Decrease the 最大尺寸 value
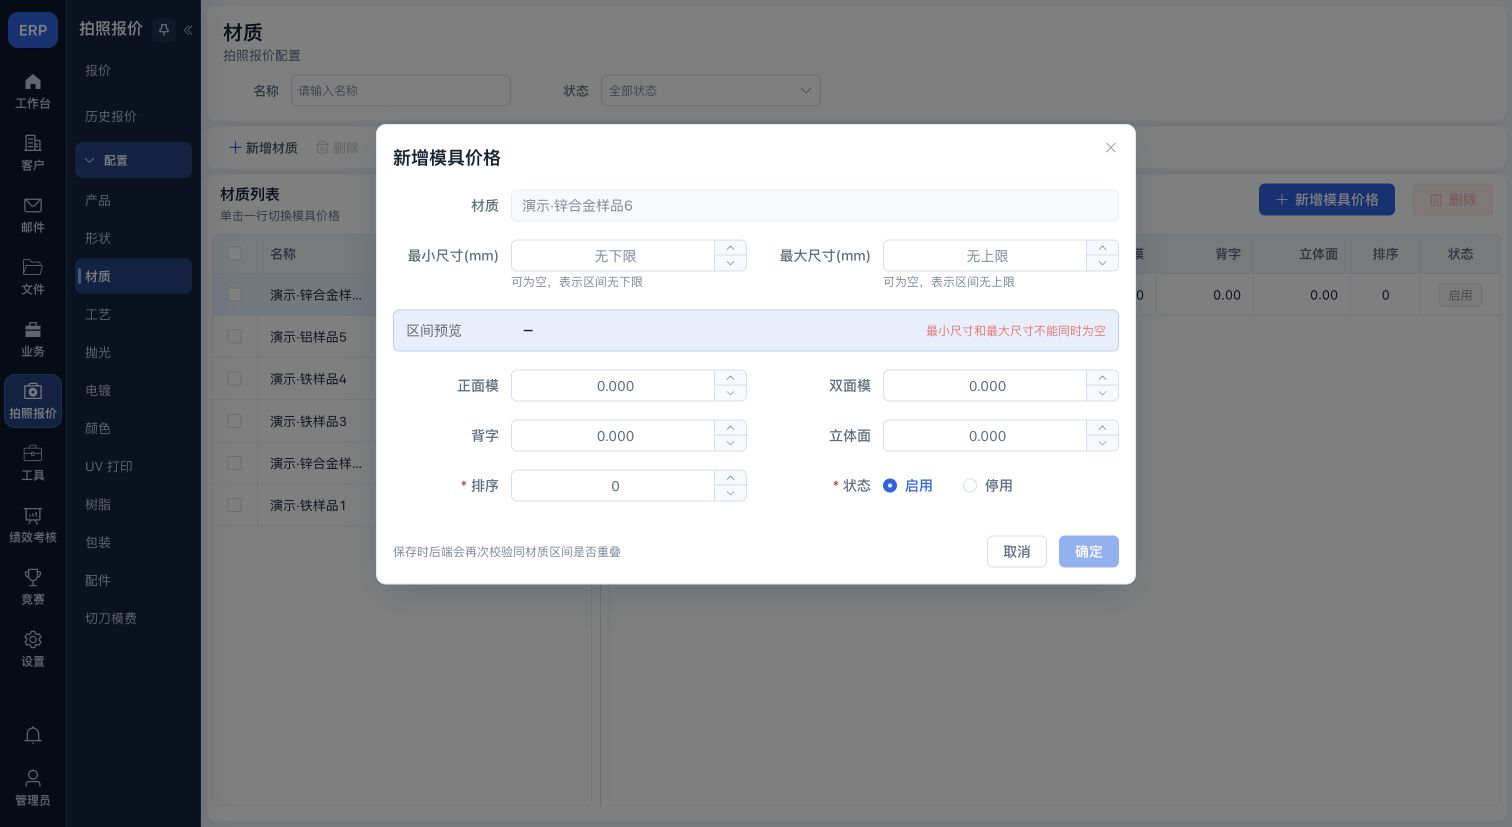The image size is (1512, 827). (1102, 263)
